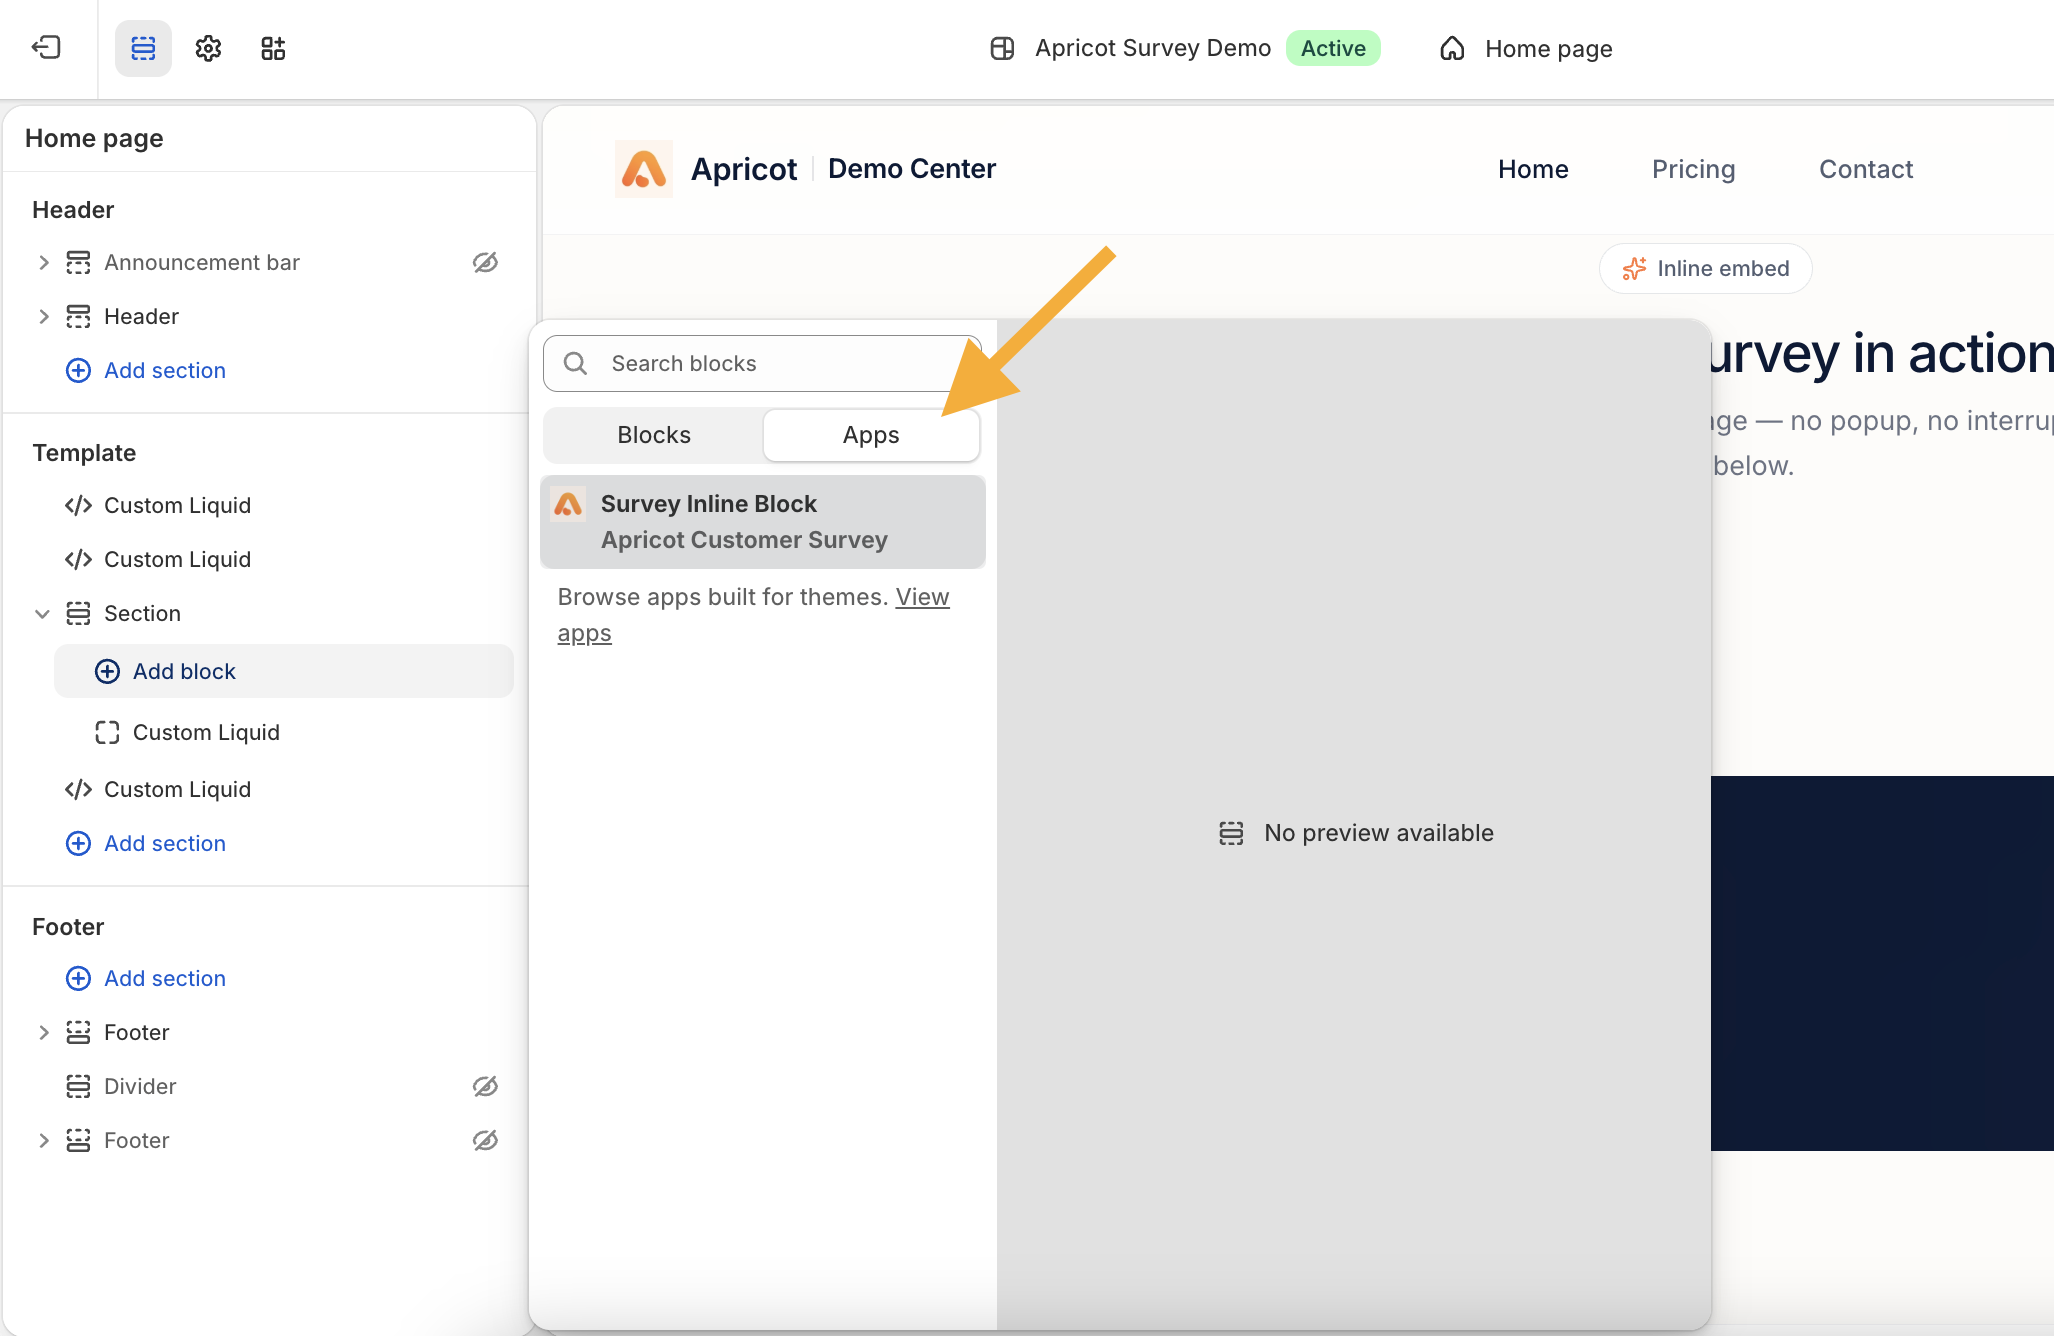Image resolution: width=2054 pixels, height=1336 pixels.
Task: Click the Announcement bar section icon
Action: point(78,262)
